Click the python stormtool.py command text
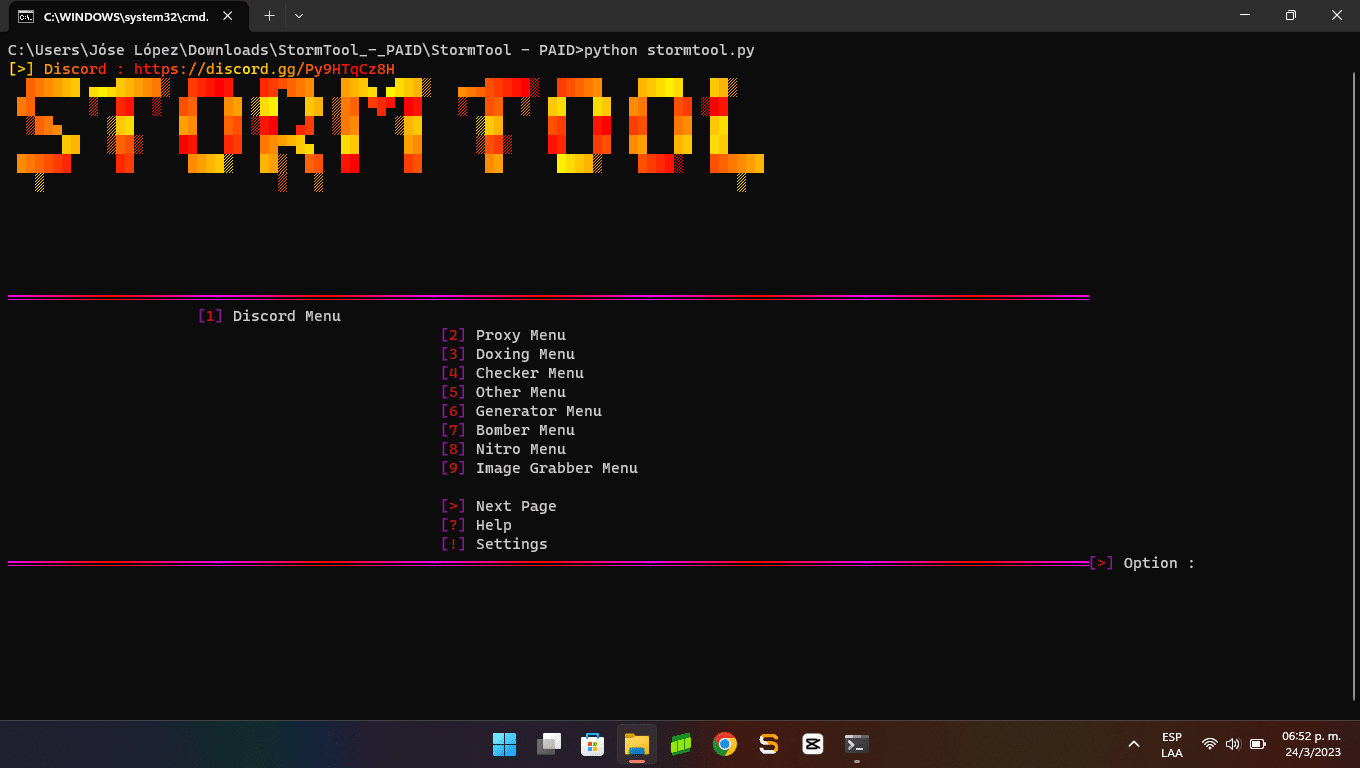1360x768 pixels. tap(669, 50)
